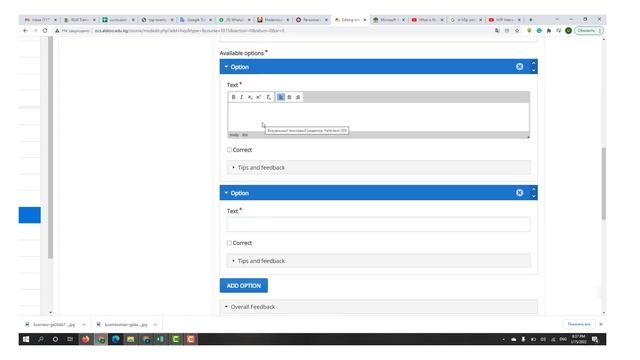Open File Explorer from the taskbar
The width and height of the screenshot is (640, 360).
point(131,339)
